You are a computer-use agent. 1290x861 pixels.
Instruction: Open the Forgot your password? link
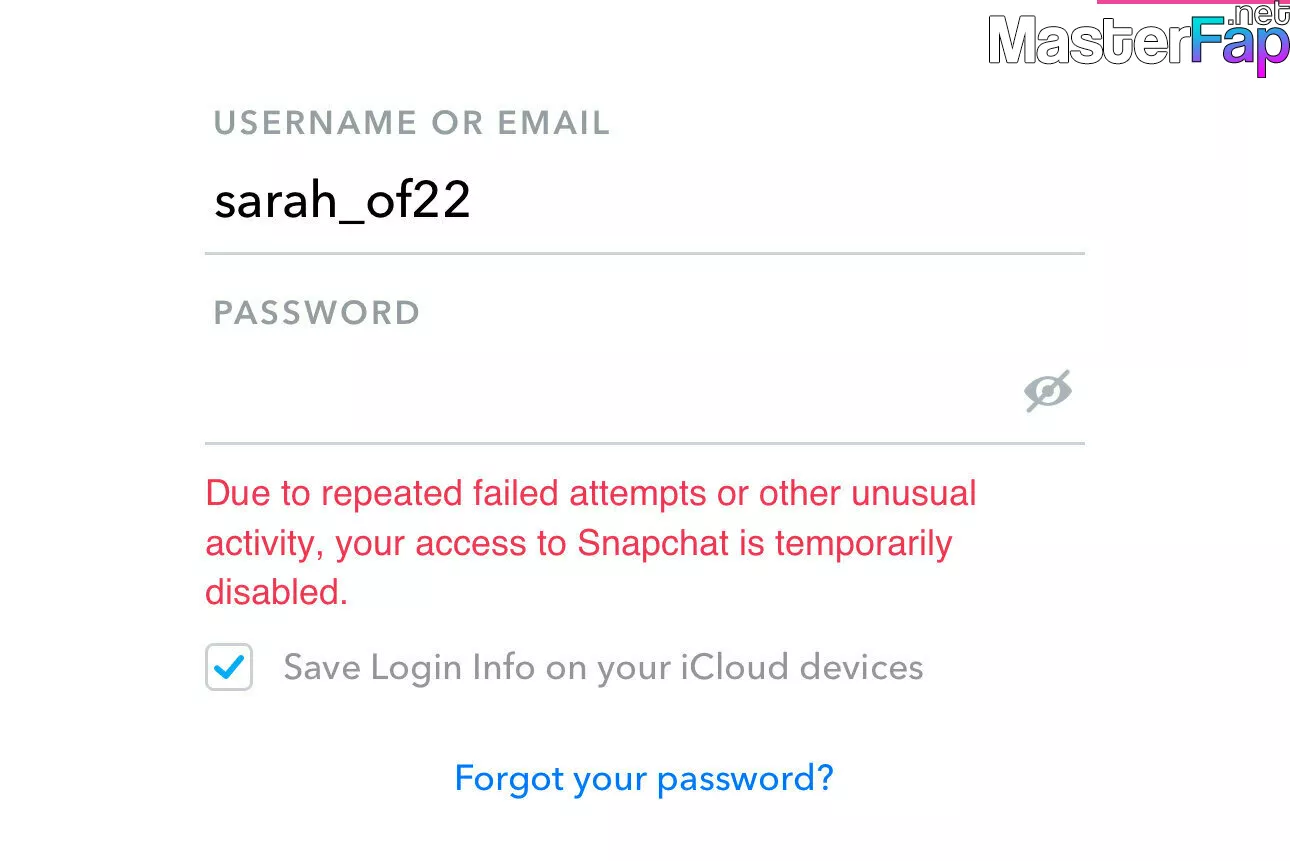(x=644, y=778)
